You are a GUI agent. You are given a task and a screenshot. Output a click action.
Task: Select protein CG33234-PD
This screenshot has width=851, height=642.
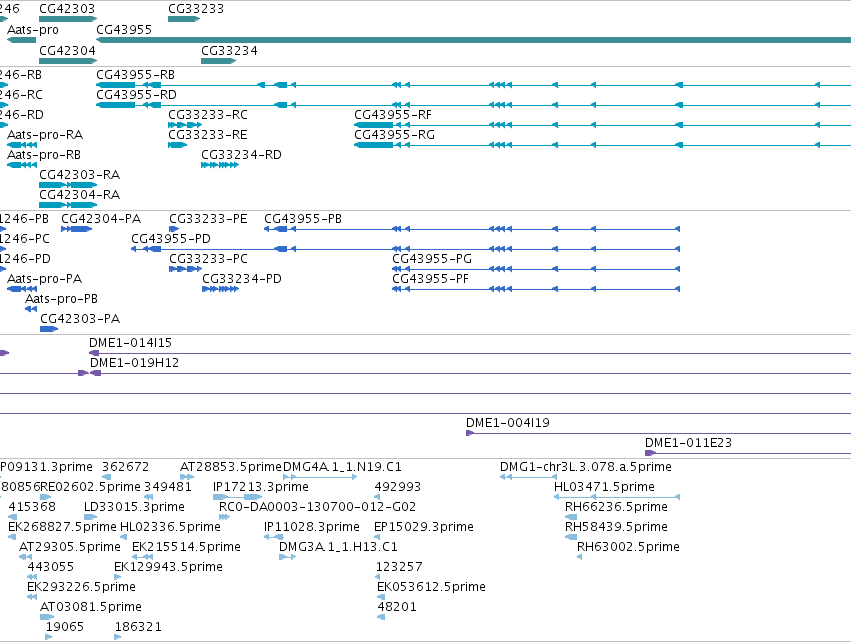pos(242,279)
